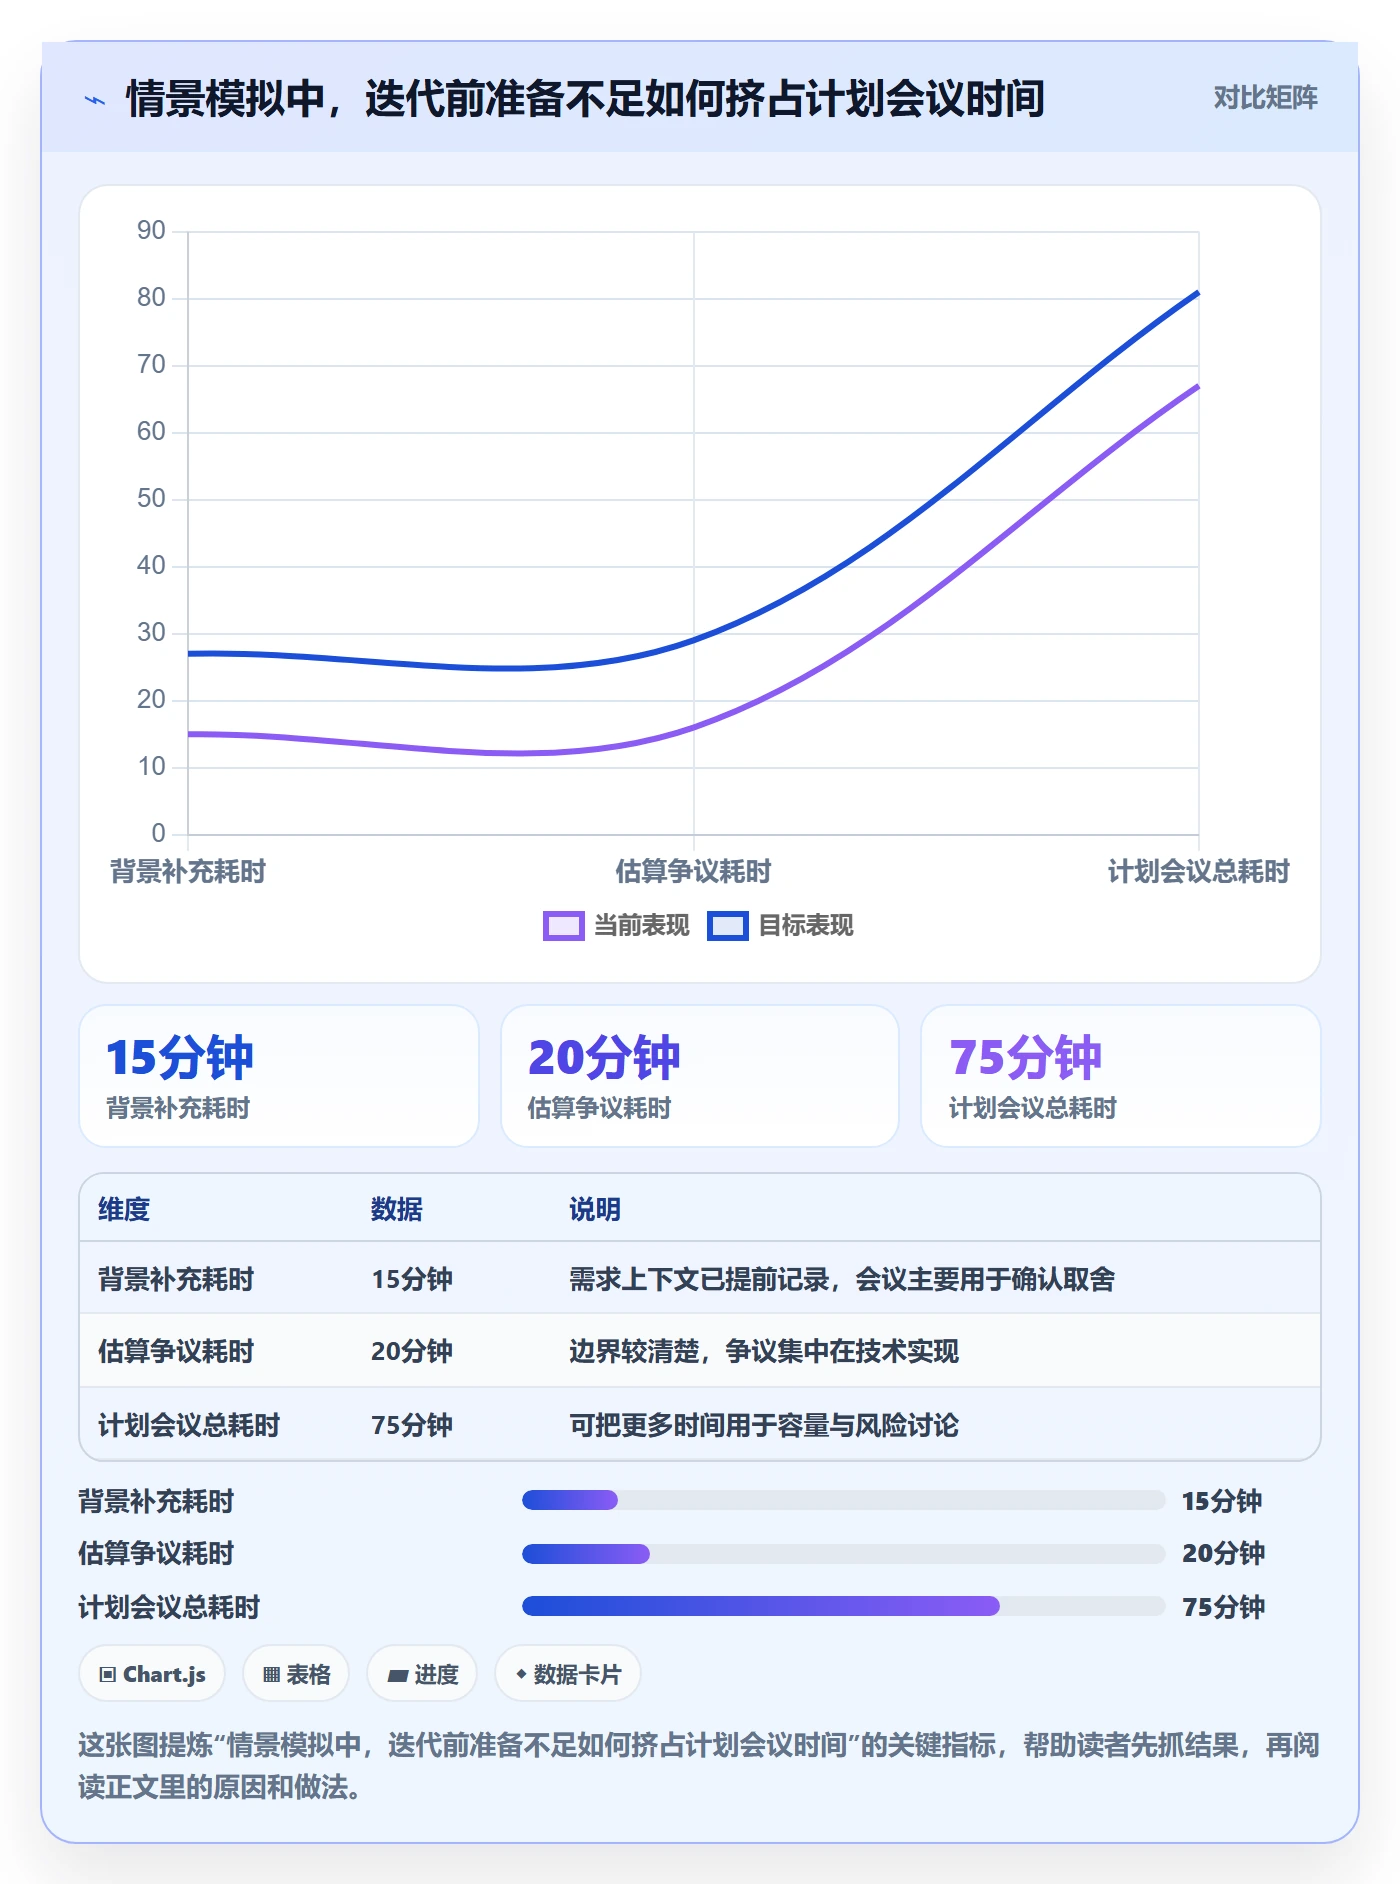
Task: Click the description 边界较清楚，争议集中在技术实现
Action: point(764,1352)
